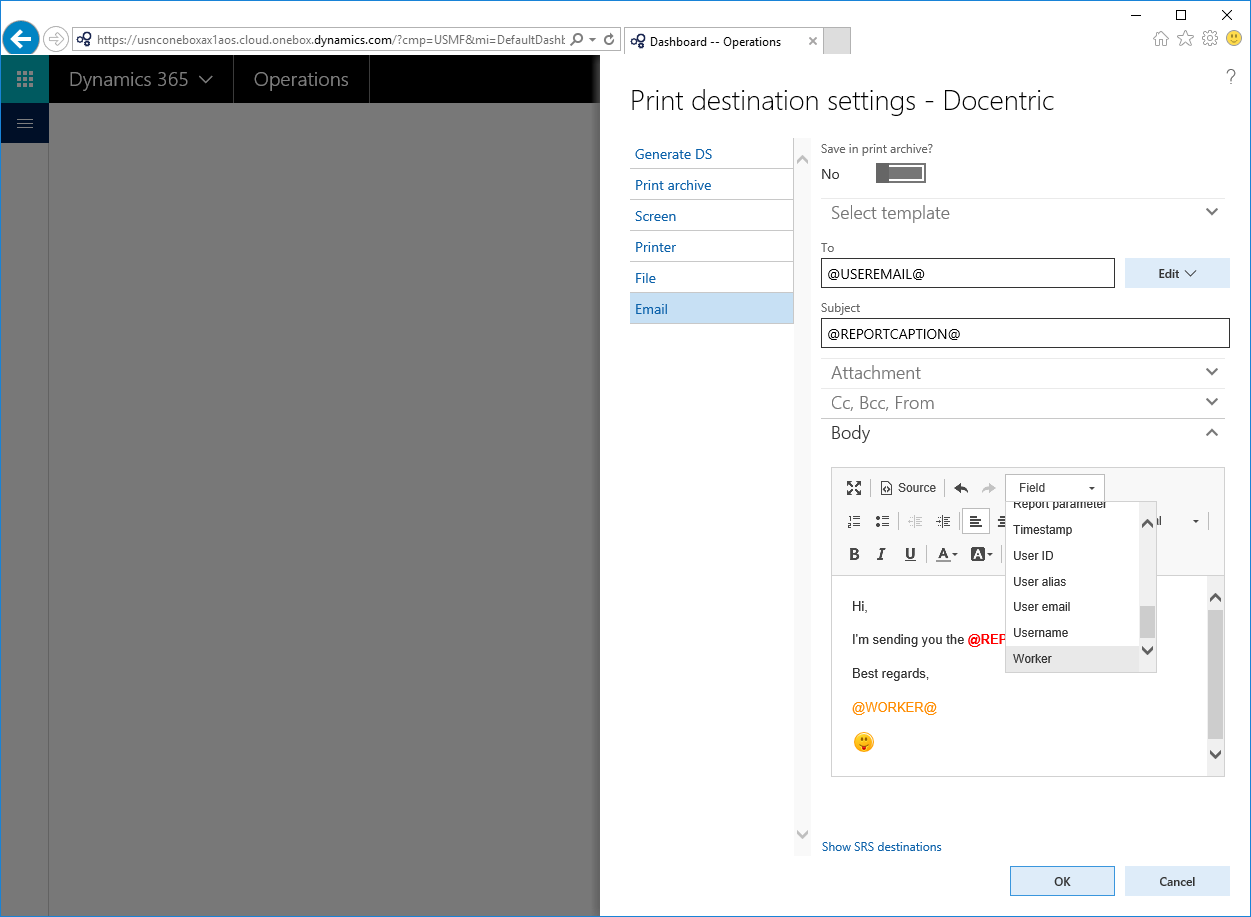Open background color picker
This screenshot has width=1251, height=917.
click(981, 554)
